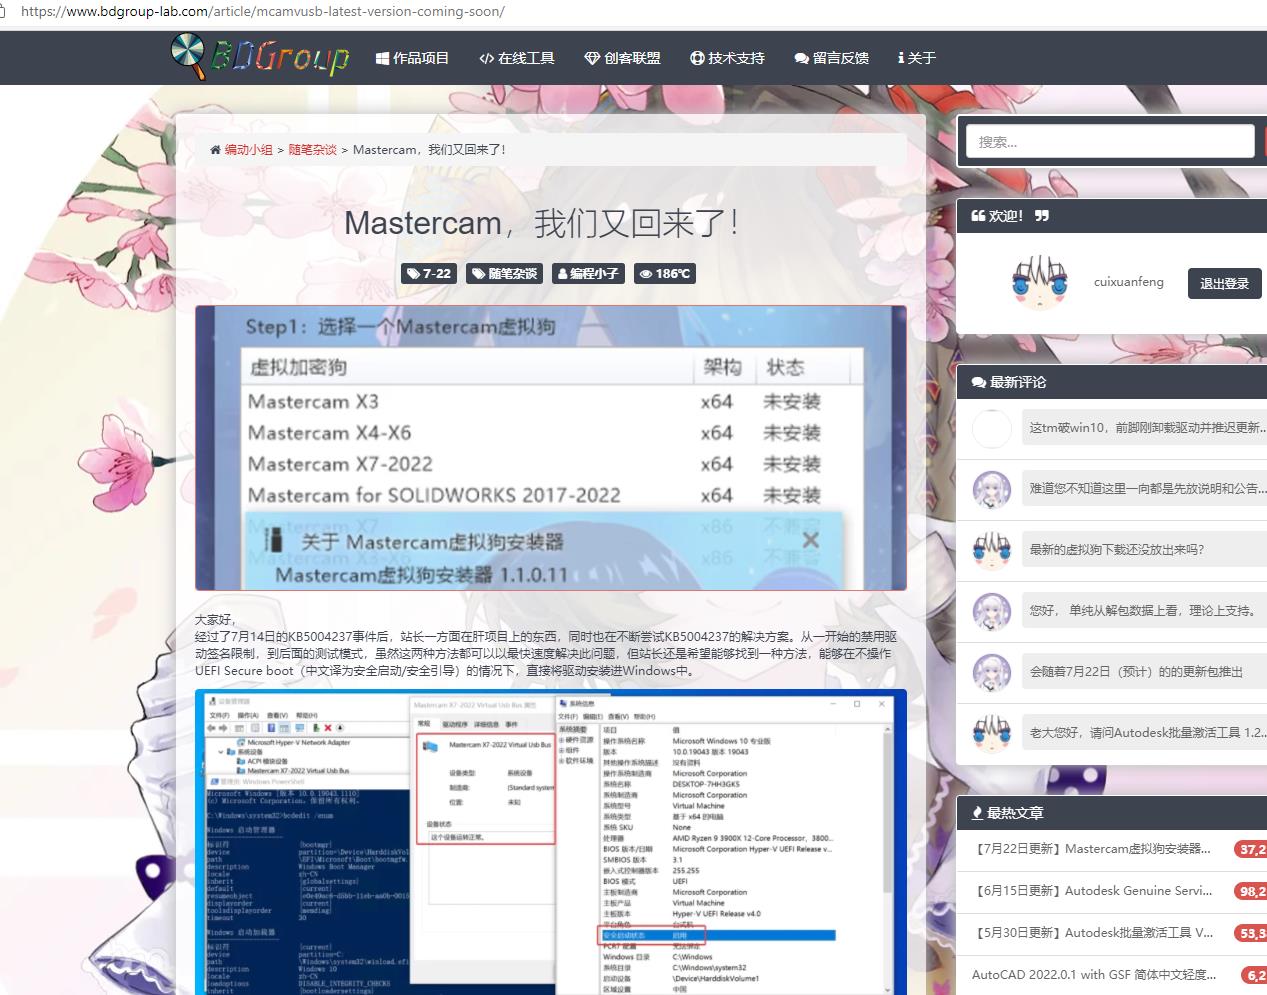Click the 退出登录 button
Screen dimensions: 1267x995
pyautogui.click(x=1224, y=283)
